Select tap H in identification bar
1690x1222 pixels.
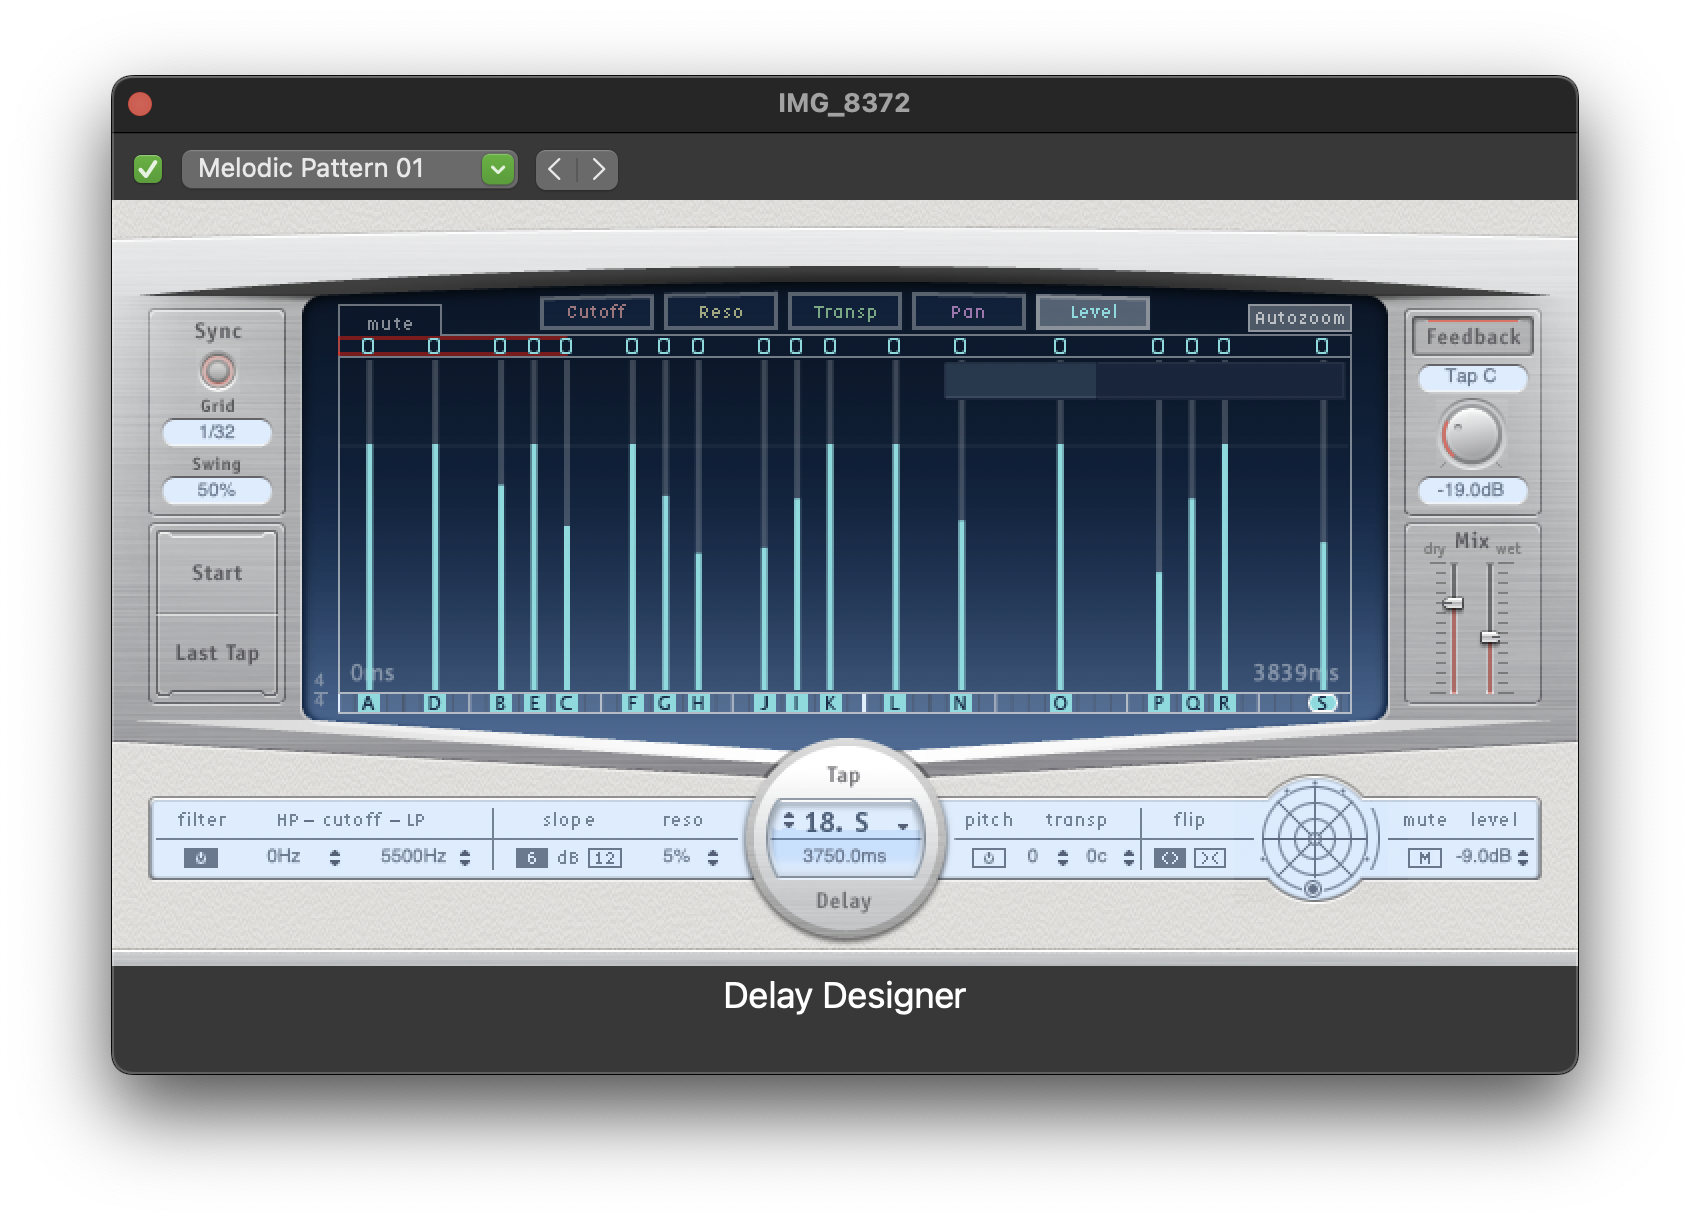(x=698, y=703)
